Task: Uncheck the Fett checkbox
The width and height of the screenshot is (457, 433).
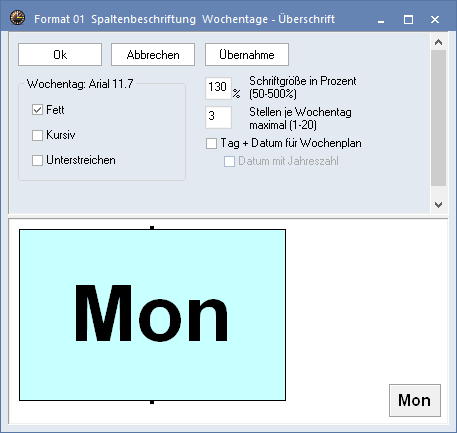Action: click(x=37, y=110)
